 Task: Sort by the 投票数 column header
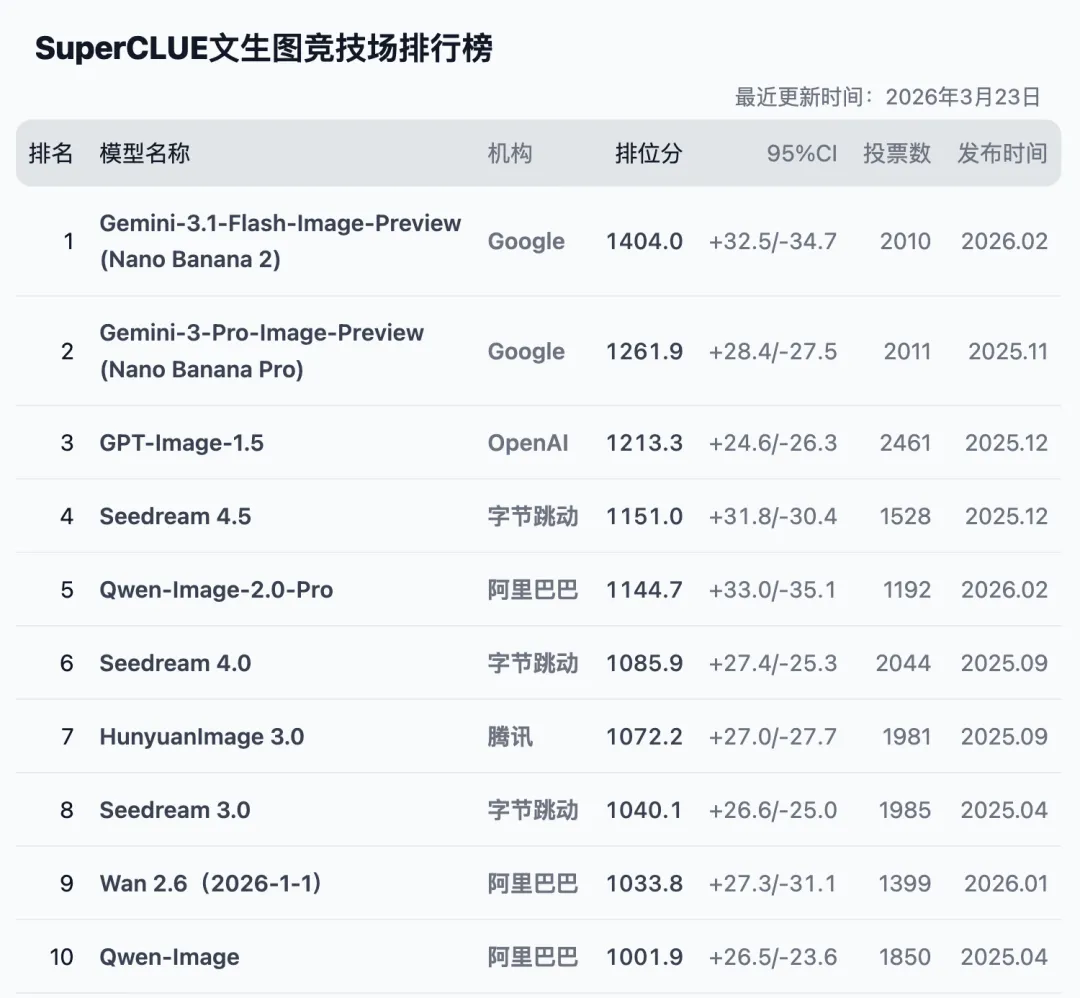click(x=897, y=153)
